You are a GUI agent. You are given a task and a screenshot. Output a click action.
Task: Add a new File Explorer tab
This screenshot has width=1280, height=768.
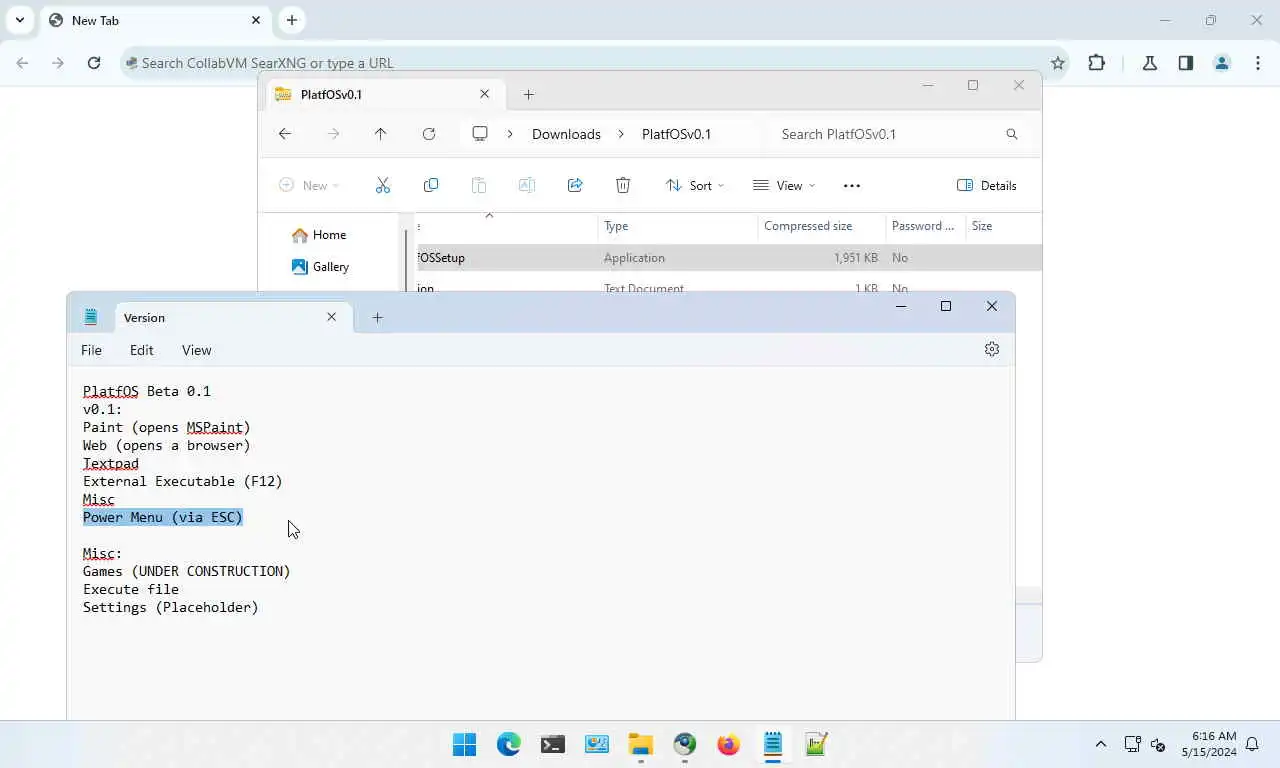(529, 95)
